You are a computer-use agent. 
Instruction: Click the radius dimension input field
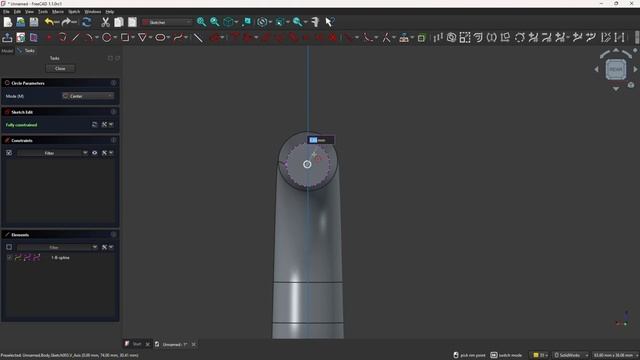pos(321,140)
